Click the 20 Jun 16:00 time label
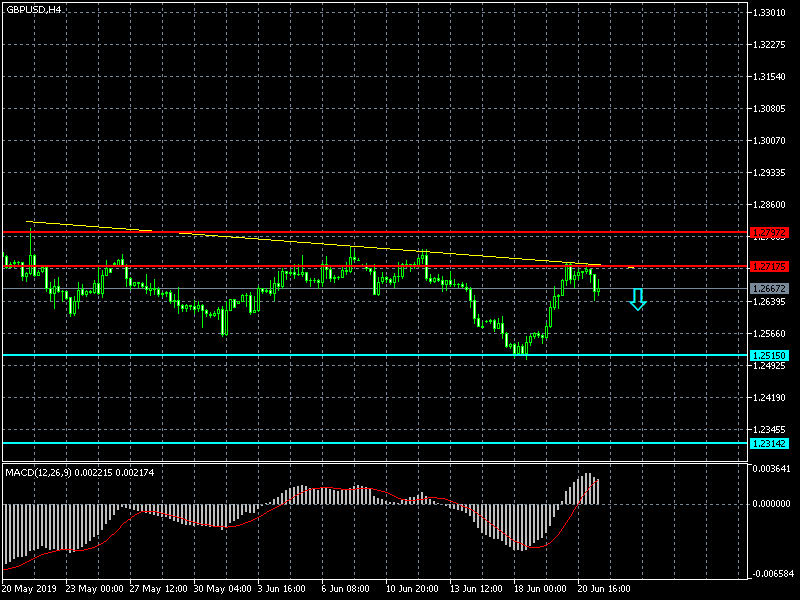Image resolution: width=800 pixels, height=600 pixels. 603,589
